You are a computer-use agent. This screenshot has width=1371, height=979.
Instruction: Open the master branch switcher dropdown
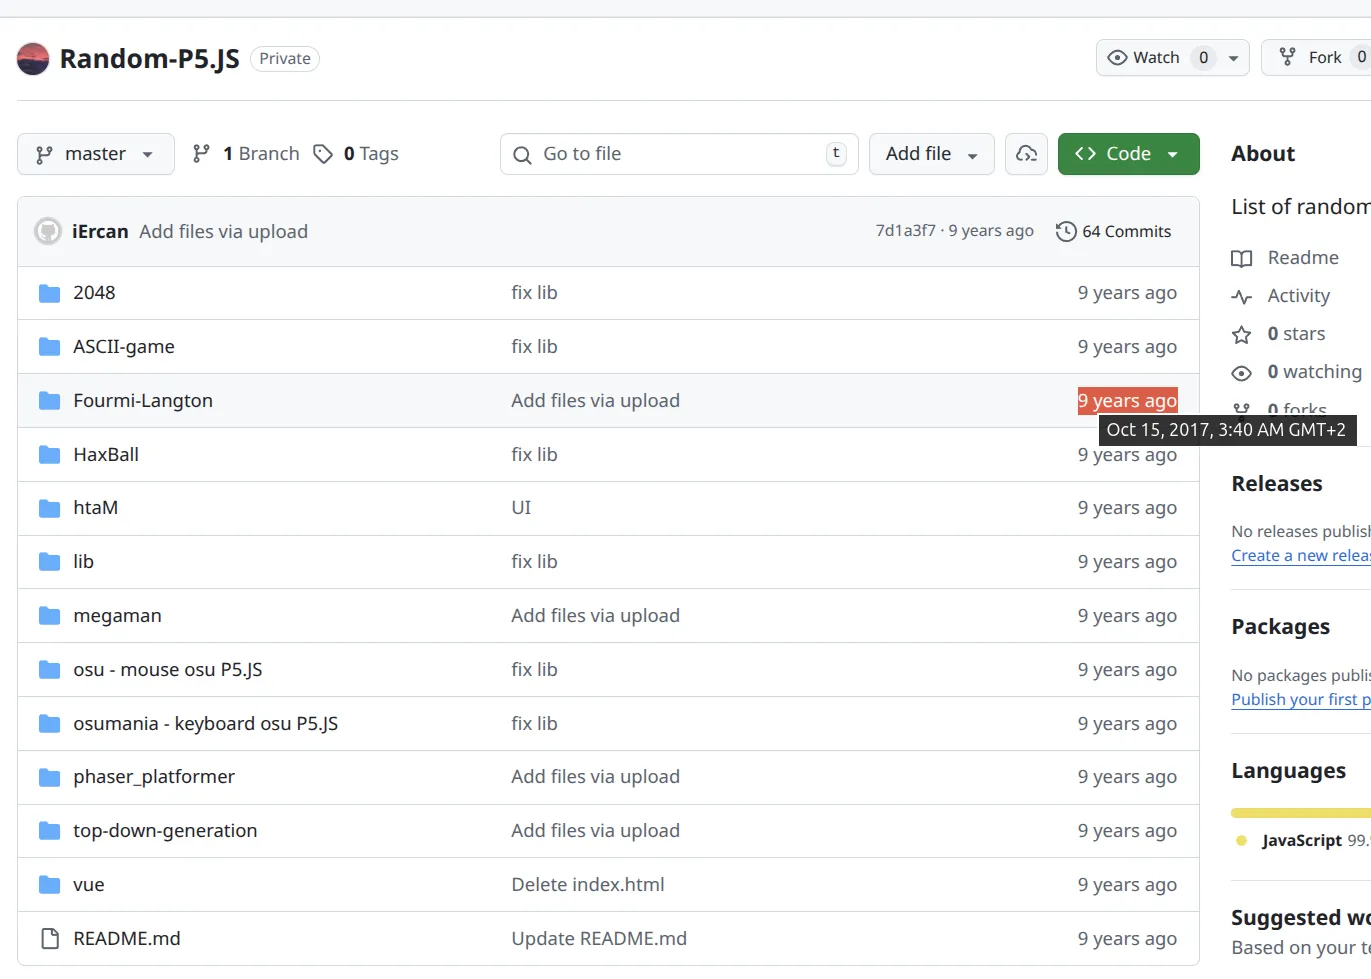pyautogui.click(x=96, y=154)
